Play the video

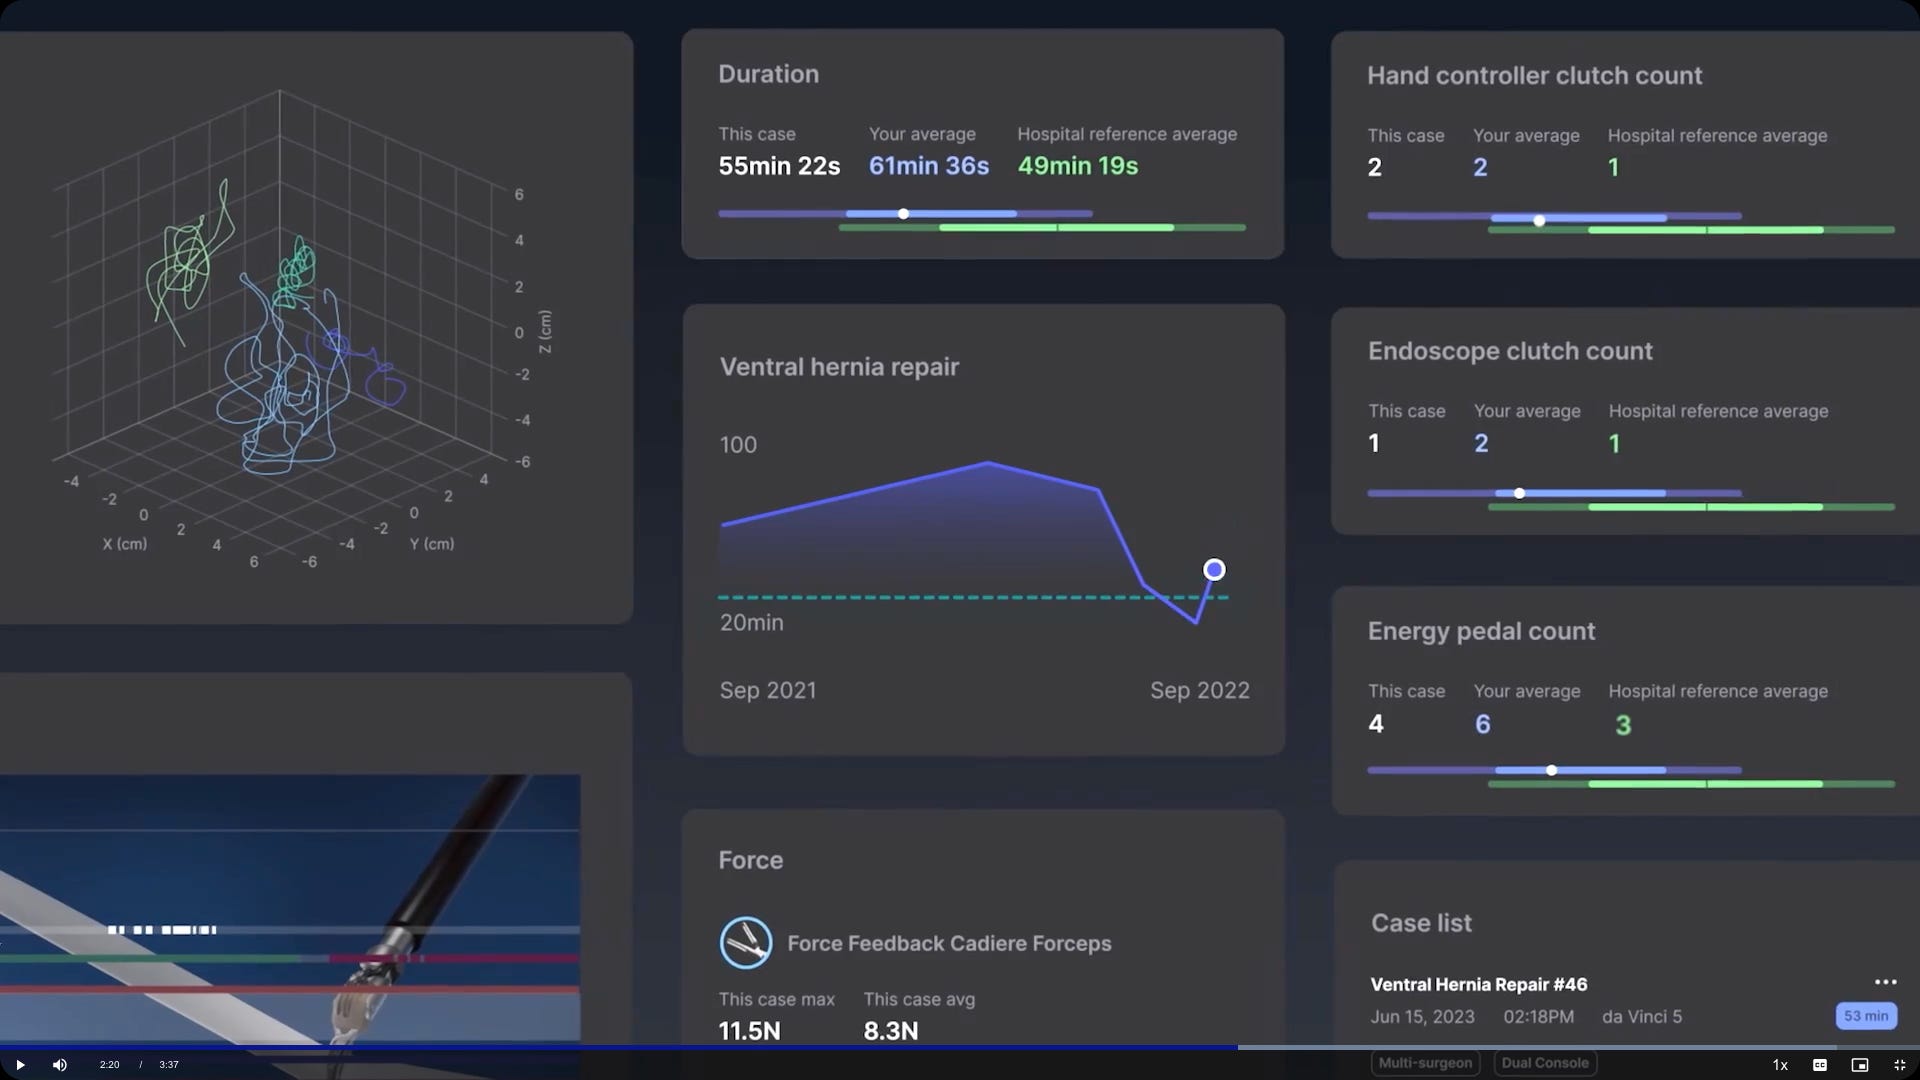pos(20,1065)
